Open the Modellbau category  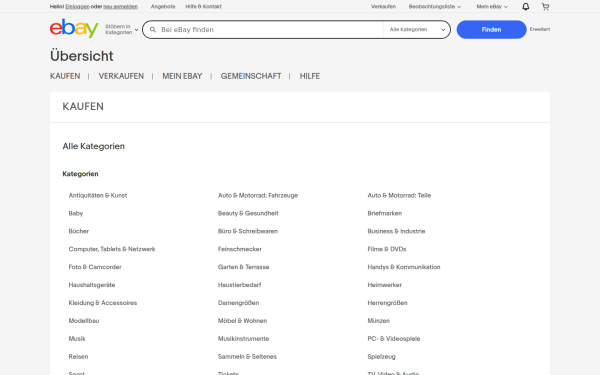tap(84, 321)
